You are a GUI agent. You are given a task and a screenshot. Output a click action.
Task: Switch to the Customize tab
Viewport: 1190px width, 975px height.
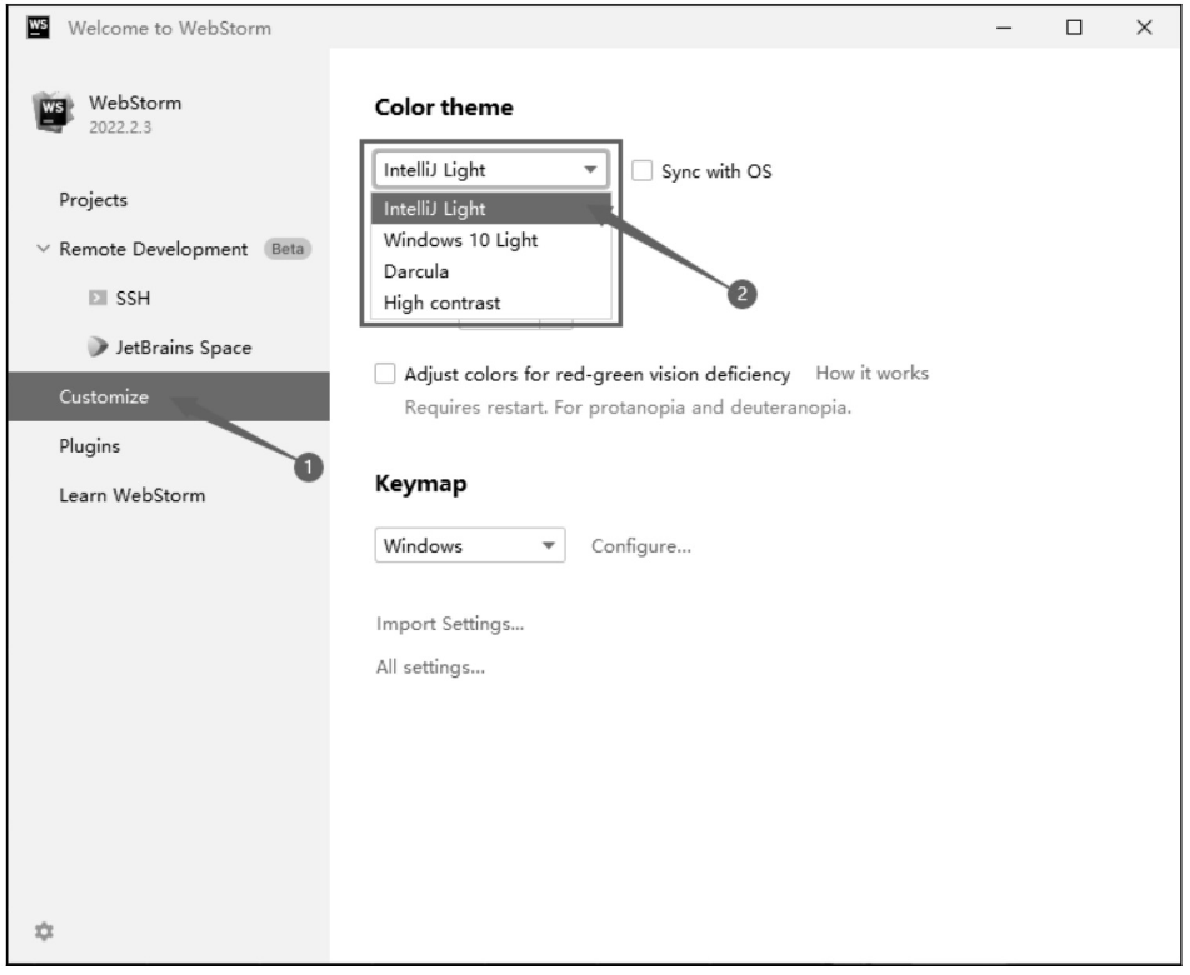[x=168, y=396]
